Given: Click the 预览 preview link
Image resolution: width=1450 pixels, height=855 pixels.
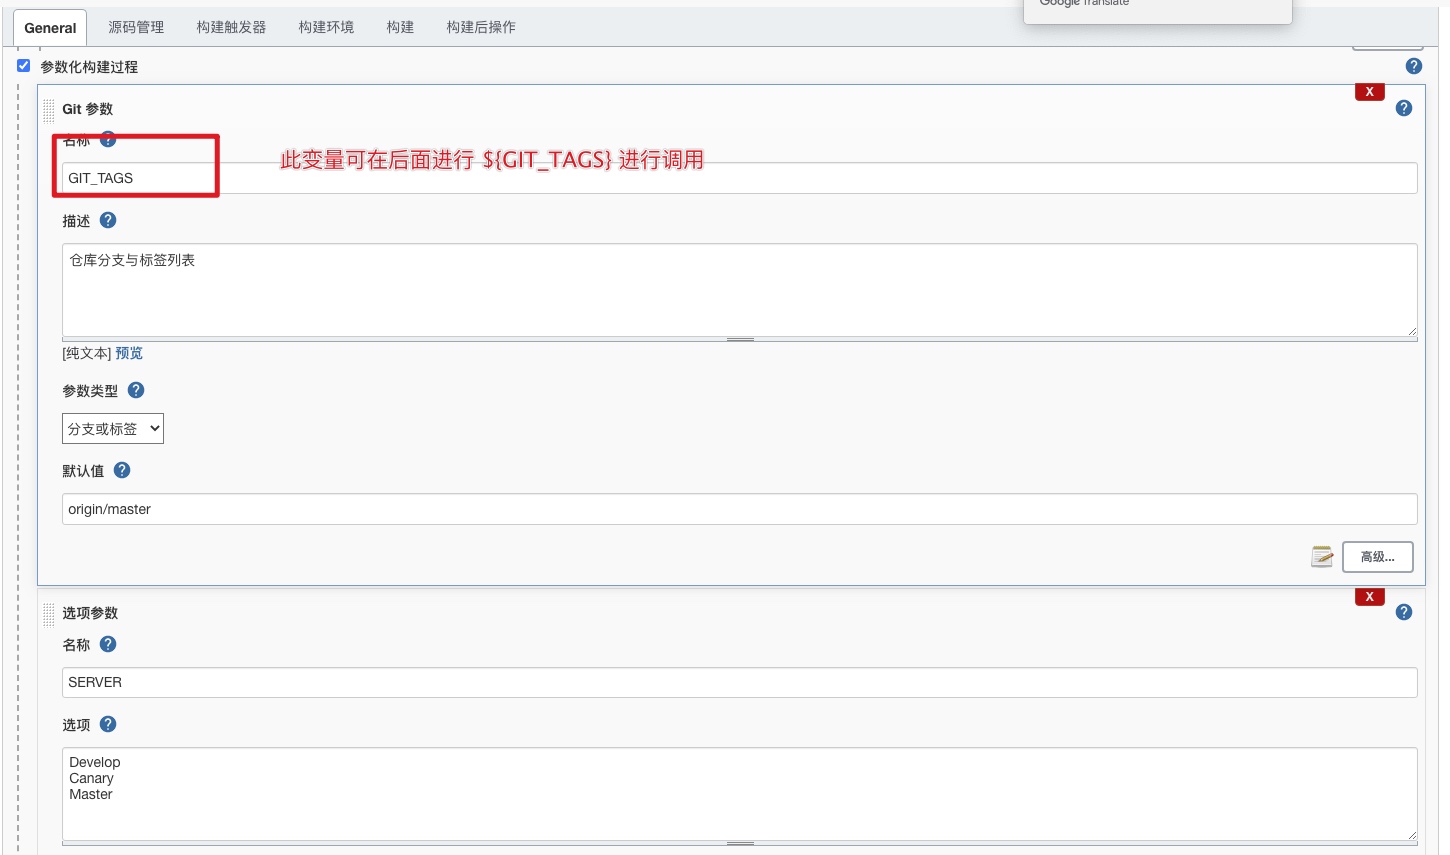Looking at the screenshot, I should (129, 353).
